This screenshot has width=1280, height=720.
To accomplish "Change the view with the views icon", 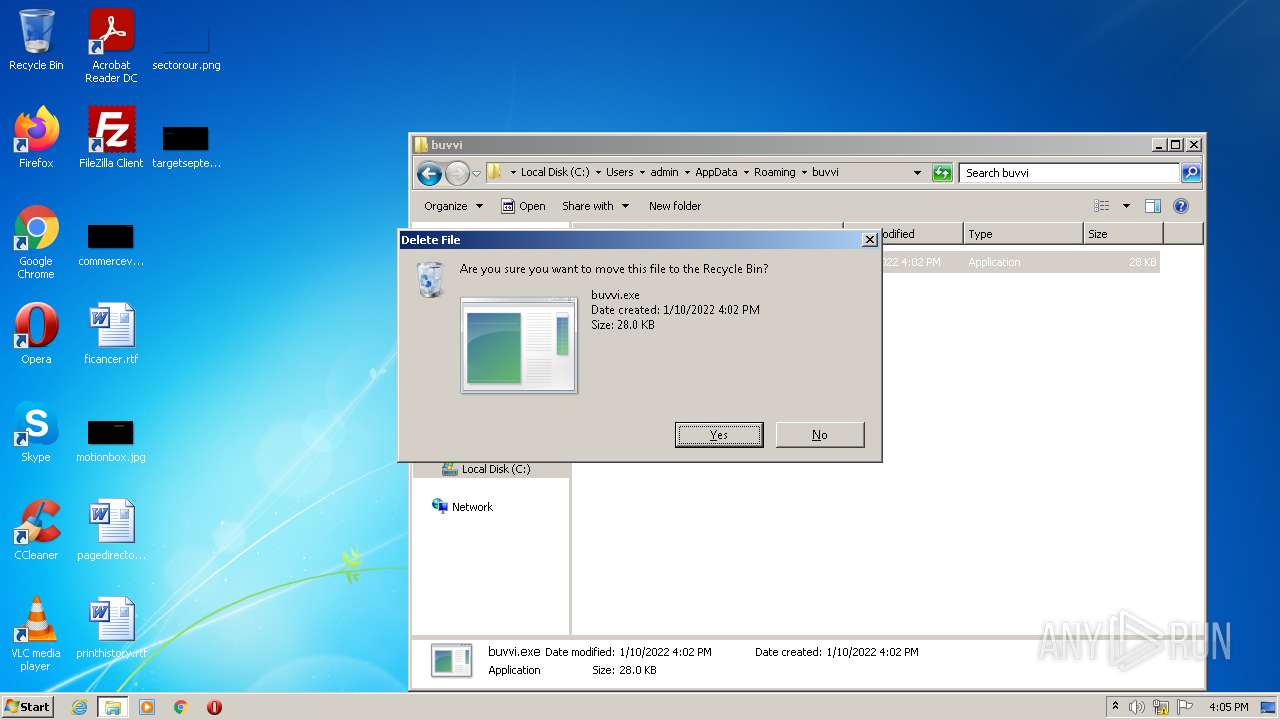I will click(1102, 206).
